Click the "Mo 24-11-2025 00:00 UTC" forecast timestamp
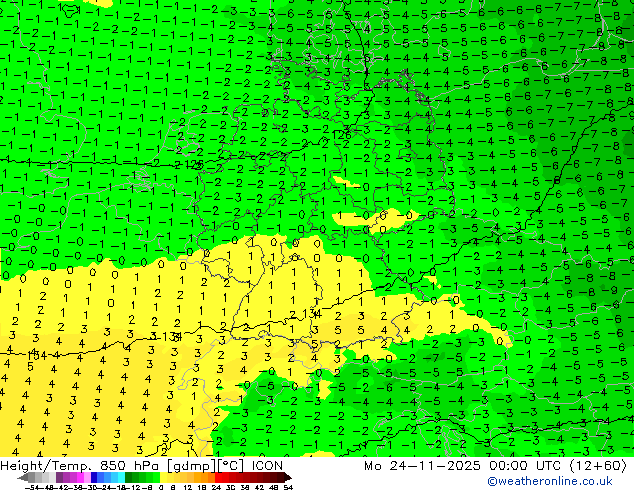The height and width of the screenshot is (490, 634). 463,466
